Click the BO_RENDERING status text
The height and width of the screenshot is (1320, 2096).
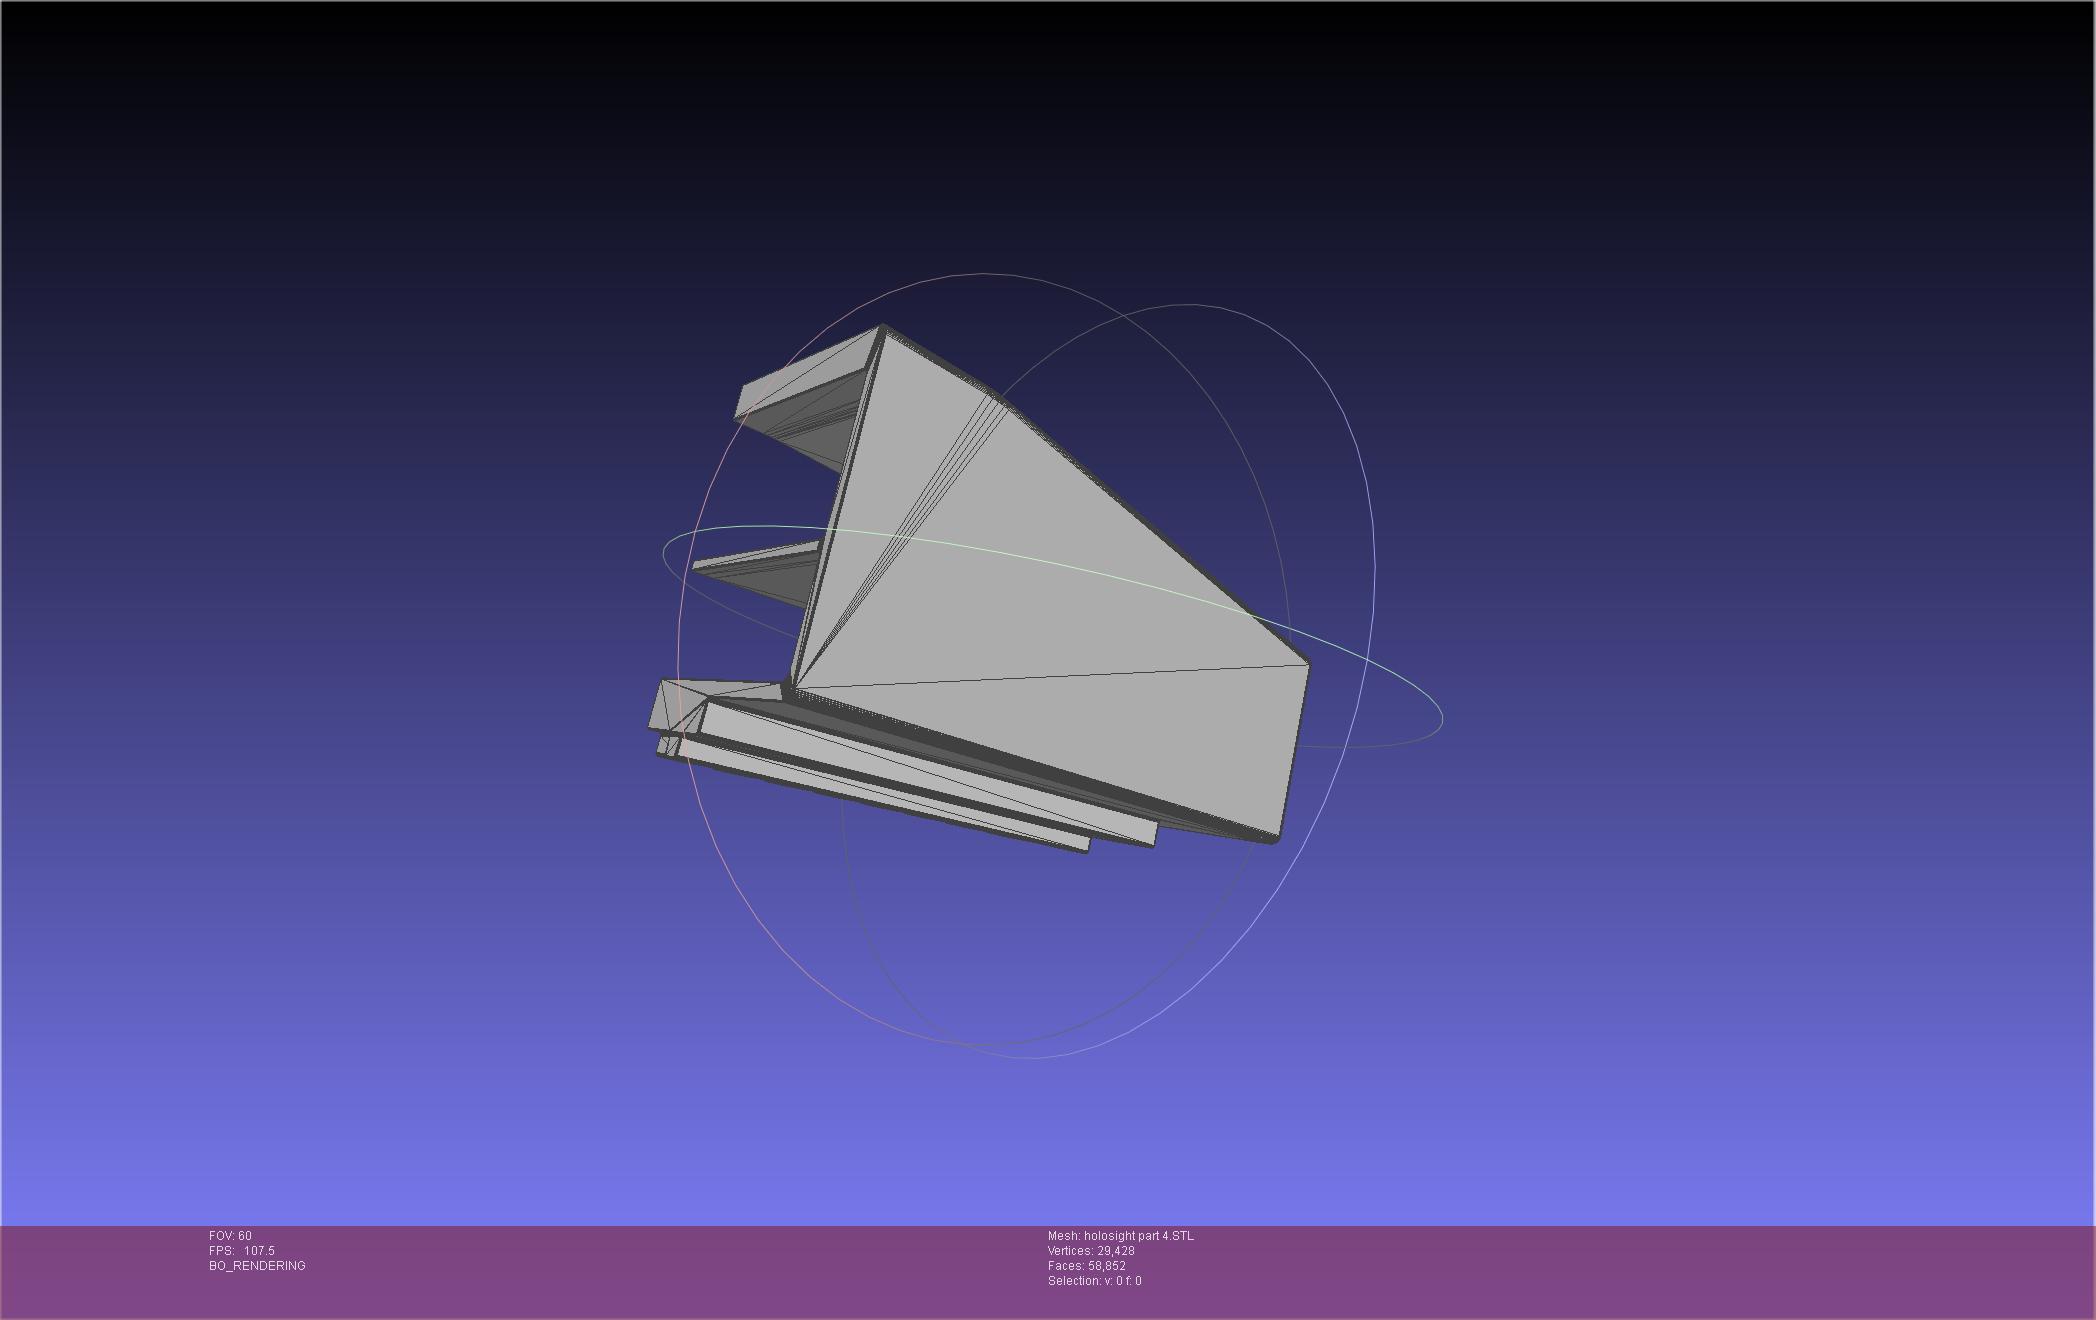(257, 1266)
